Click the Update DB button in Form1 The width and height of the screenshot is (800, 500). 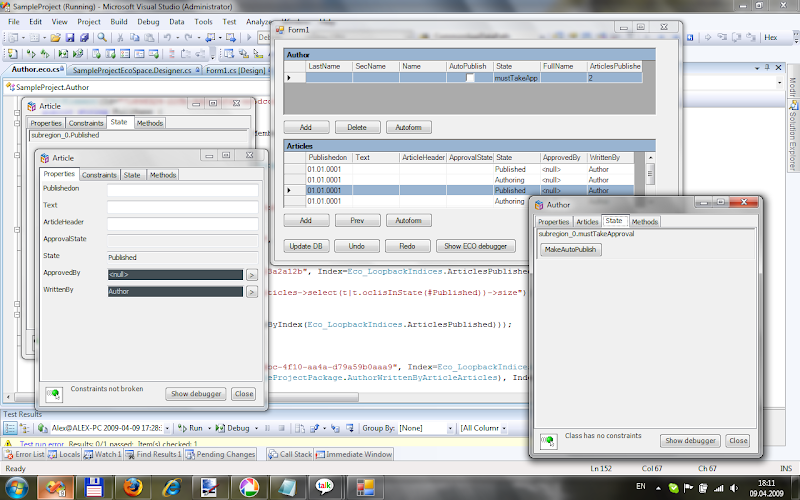pos(305,246)
